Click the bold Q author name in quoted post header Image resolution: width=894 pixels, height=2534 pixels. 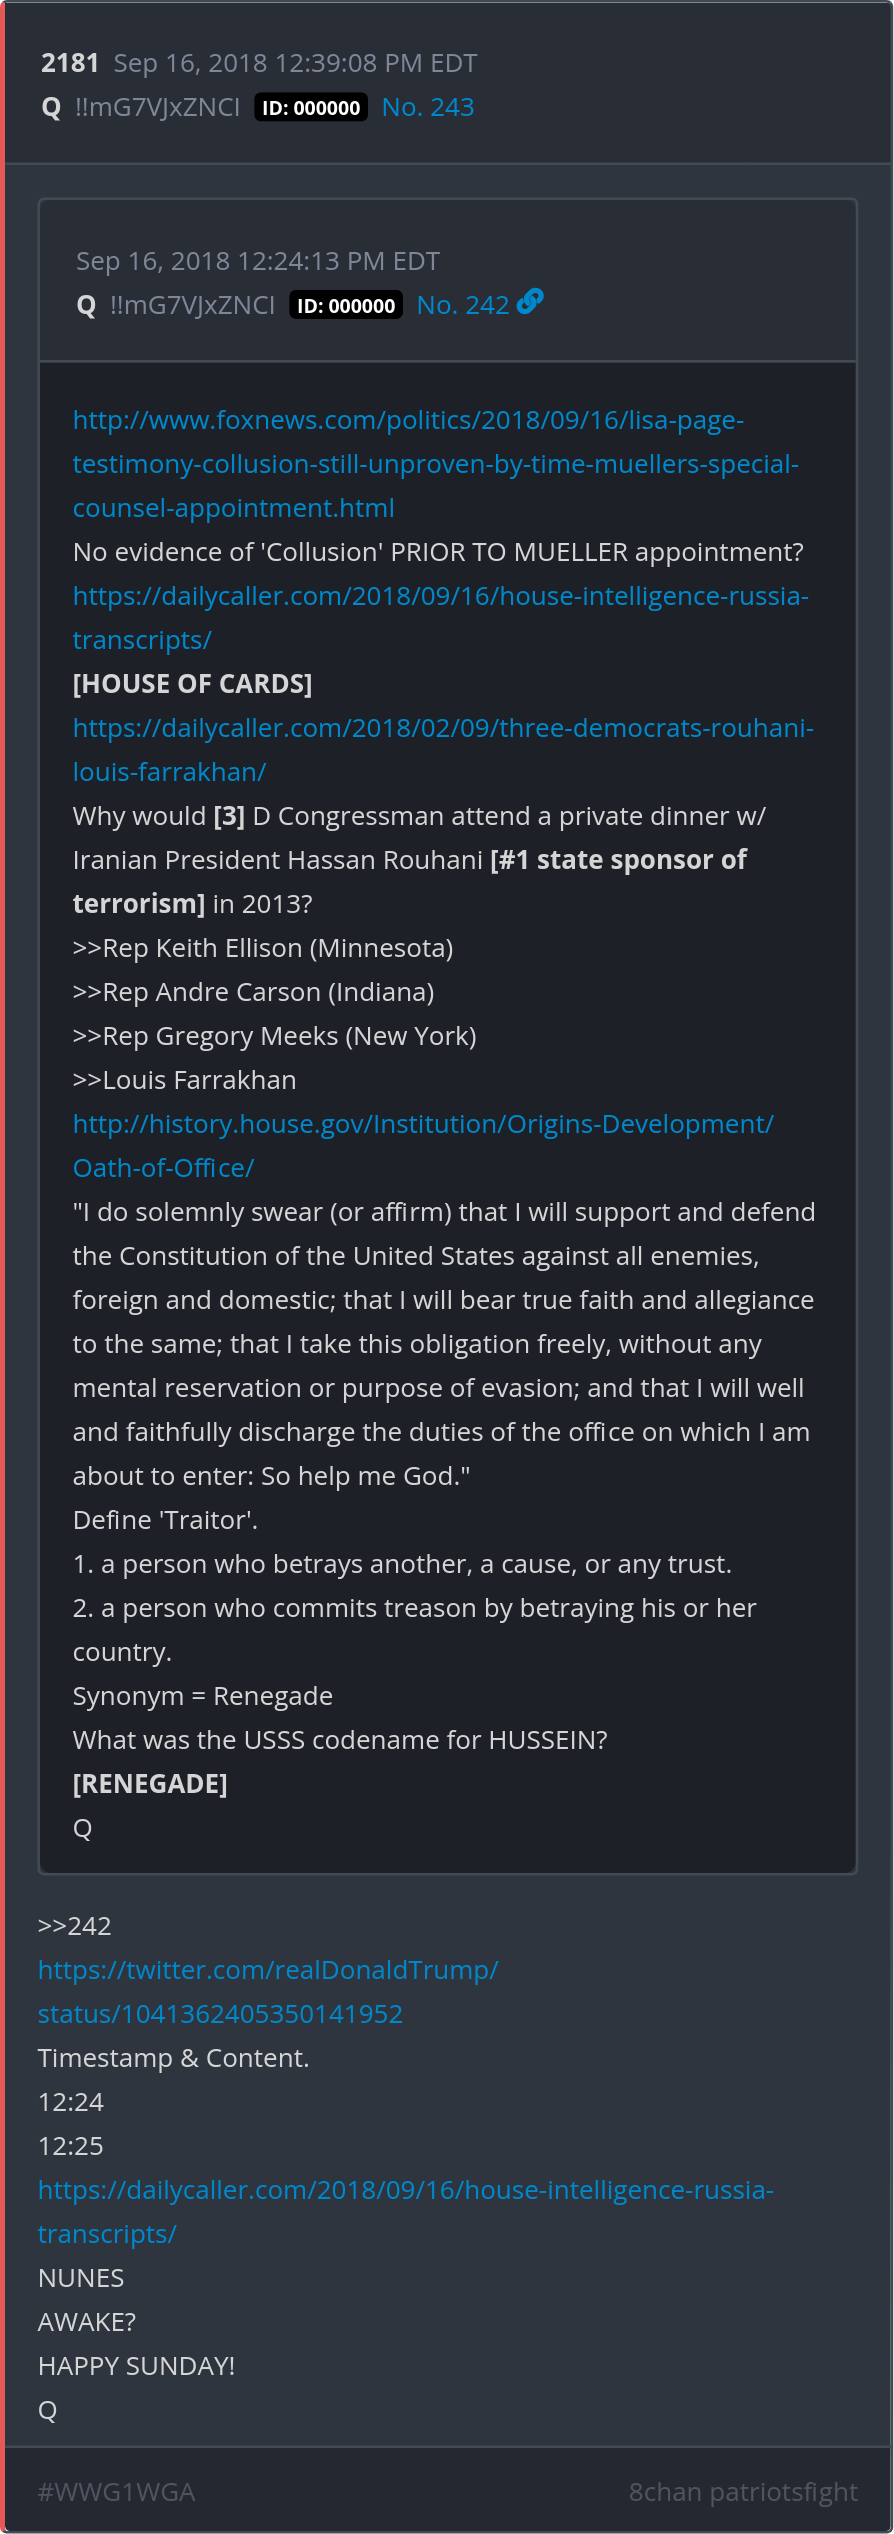[x=86, y=306]
